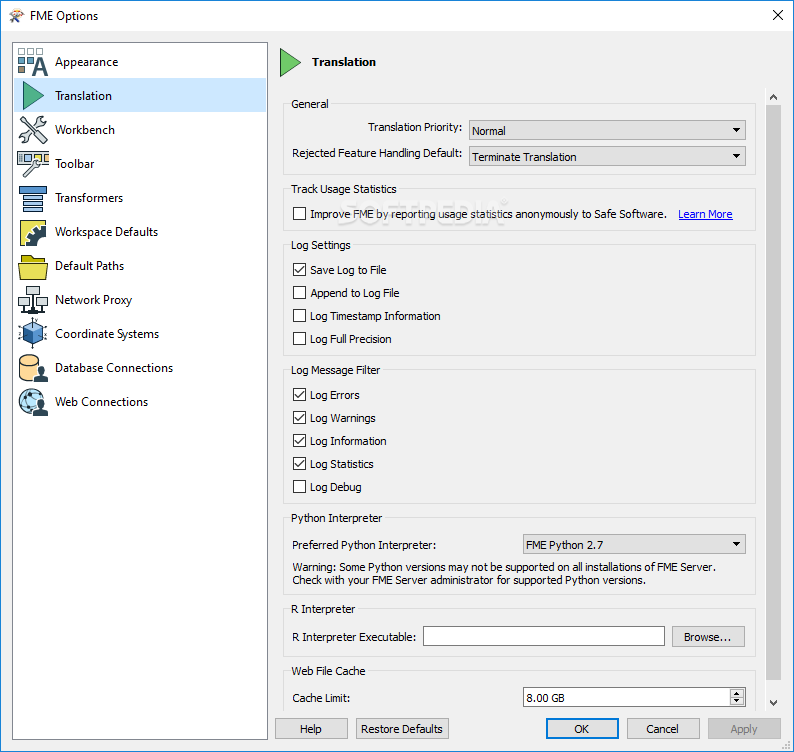This screenshot has height=752, width=794.
Task: Click the Coordinate Systems cube icon
Action: click(33, 333)
